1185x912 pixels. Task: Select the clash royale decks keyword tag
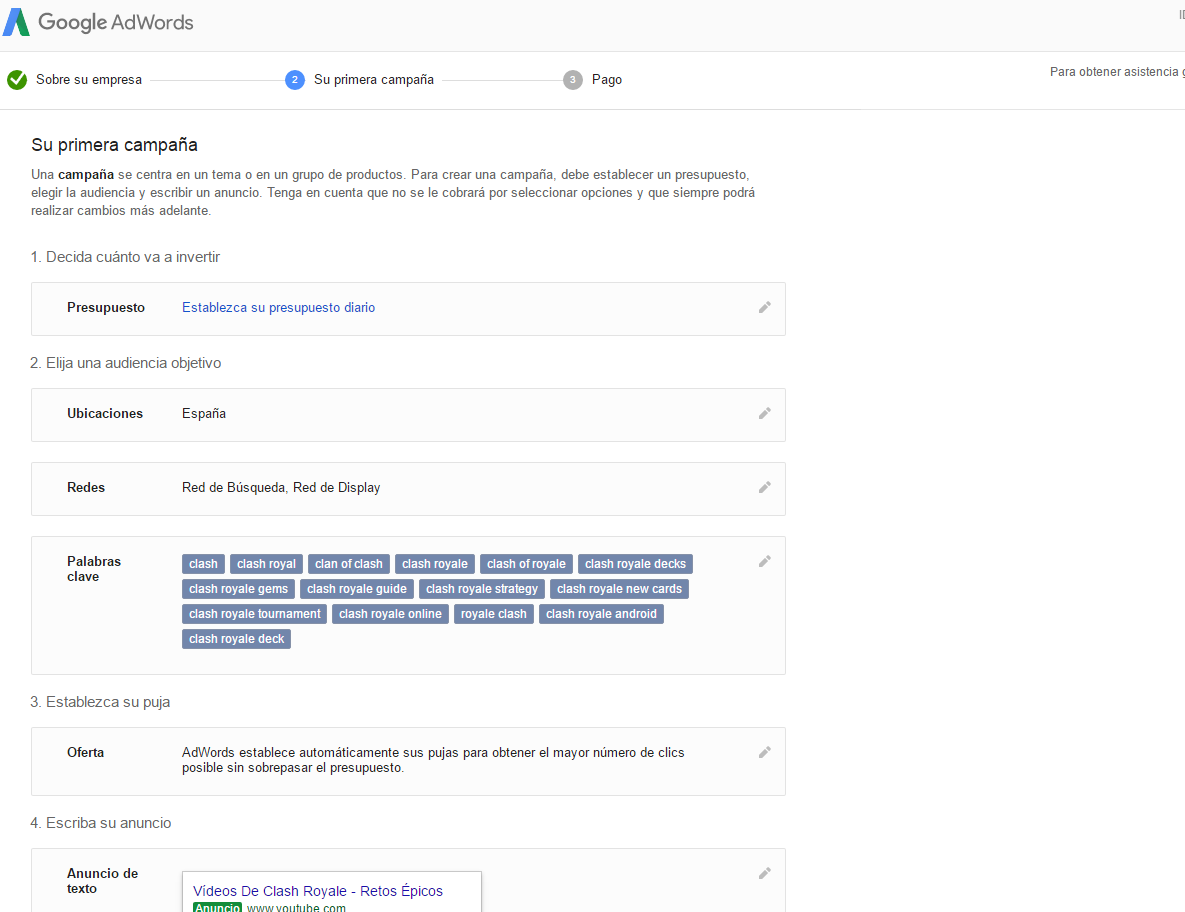tap(635, 564)
